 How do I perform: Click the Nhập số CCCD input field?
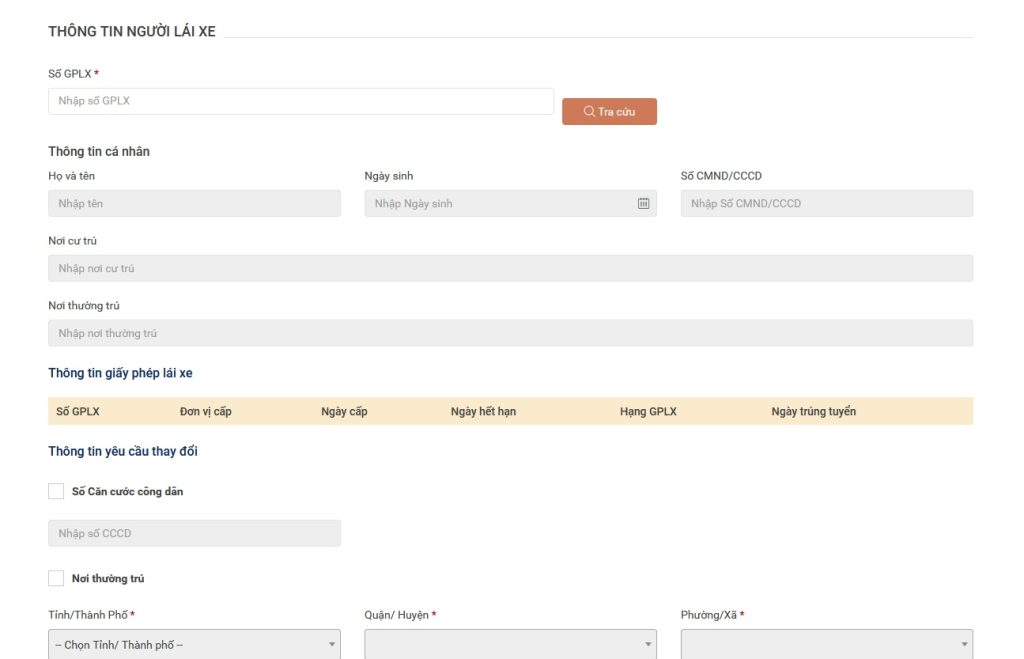194,533
